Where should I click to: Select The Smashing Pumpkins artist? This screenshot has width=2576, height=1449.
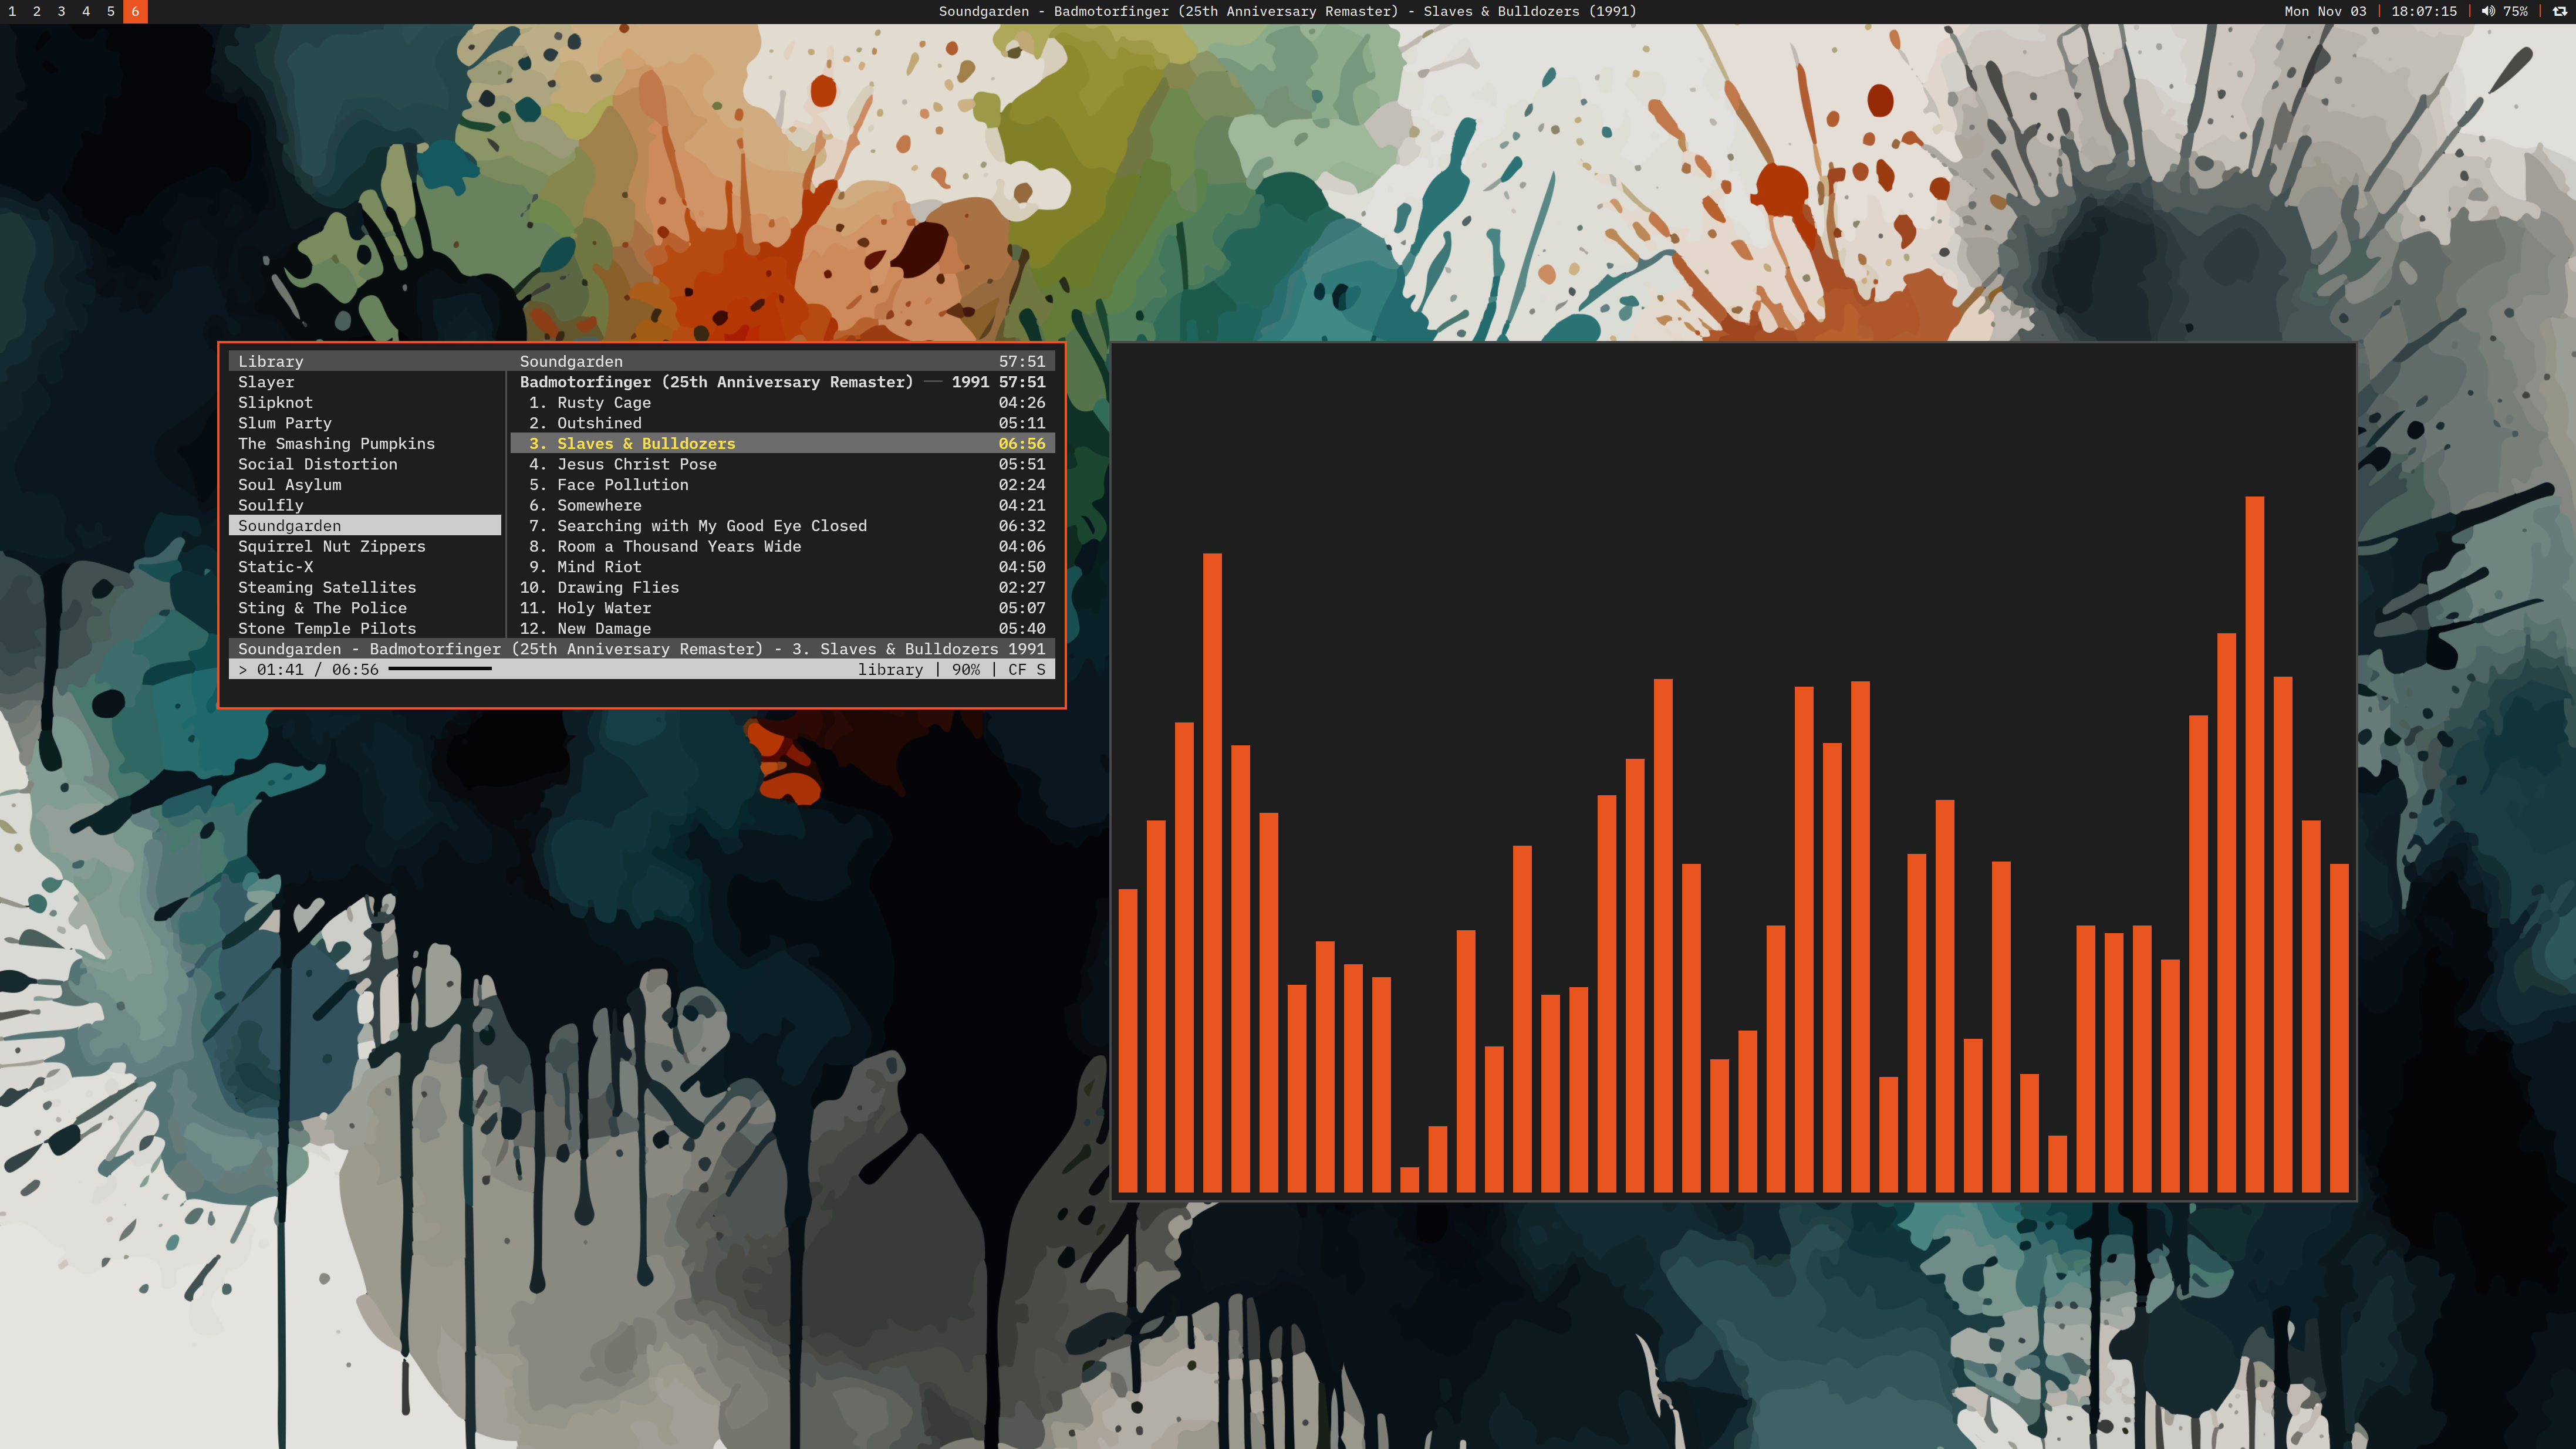[336, 443]
